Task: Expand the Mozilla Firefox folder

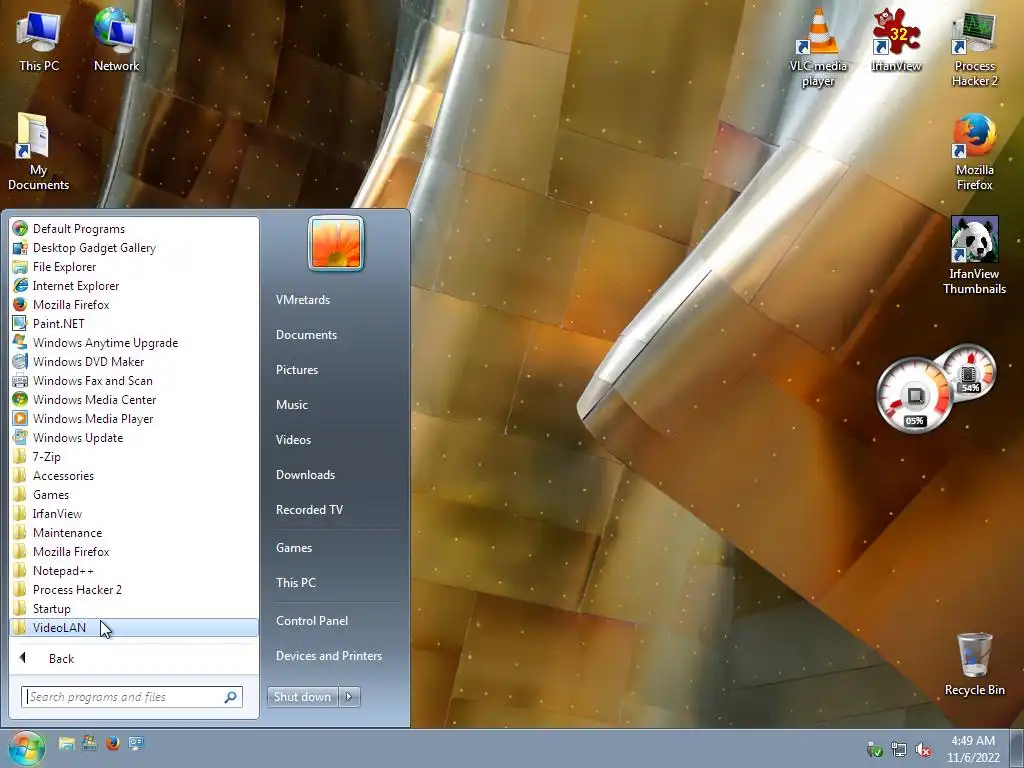Action: pyautogui.click(x=134, y=551)
